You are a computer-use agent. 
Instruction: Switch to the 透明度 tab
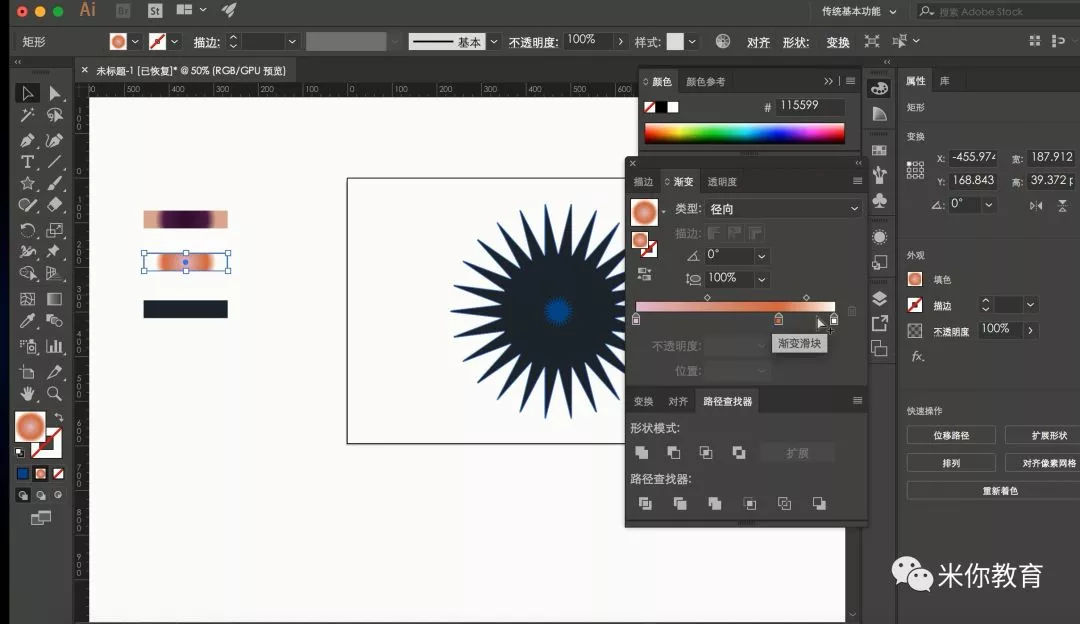(x=721, y=182)
